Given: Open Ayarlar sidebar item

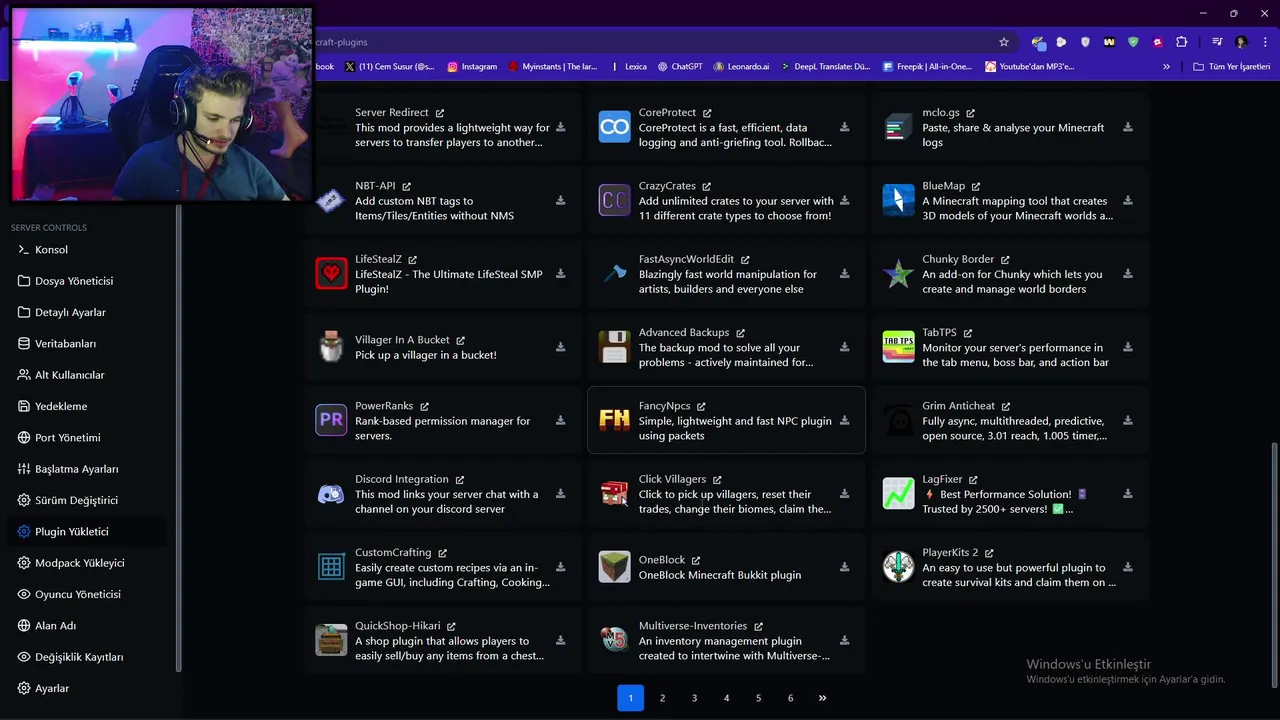Looking at the screenshot, I should coord(88,688).
